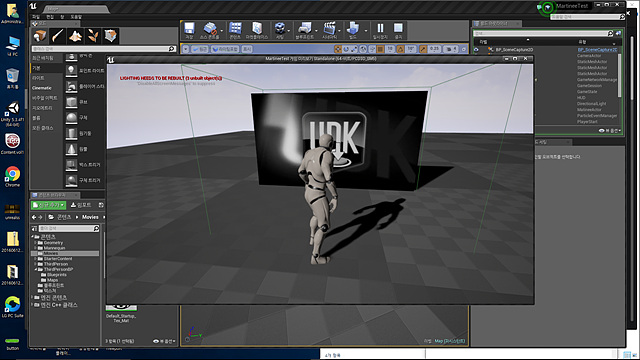Select the Geometry Editing mode cube icon
This screenshot has width=640, height=360.
click(111, 36)
